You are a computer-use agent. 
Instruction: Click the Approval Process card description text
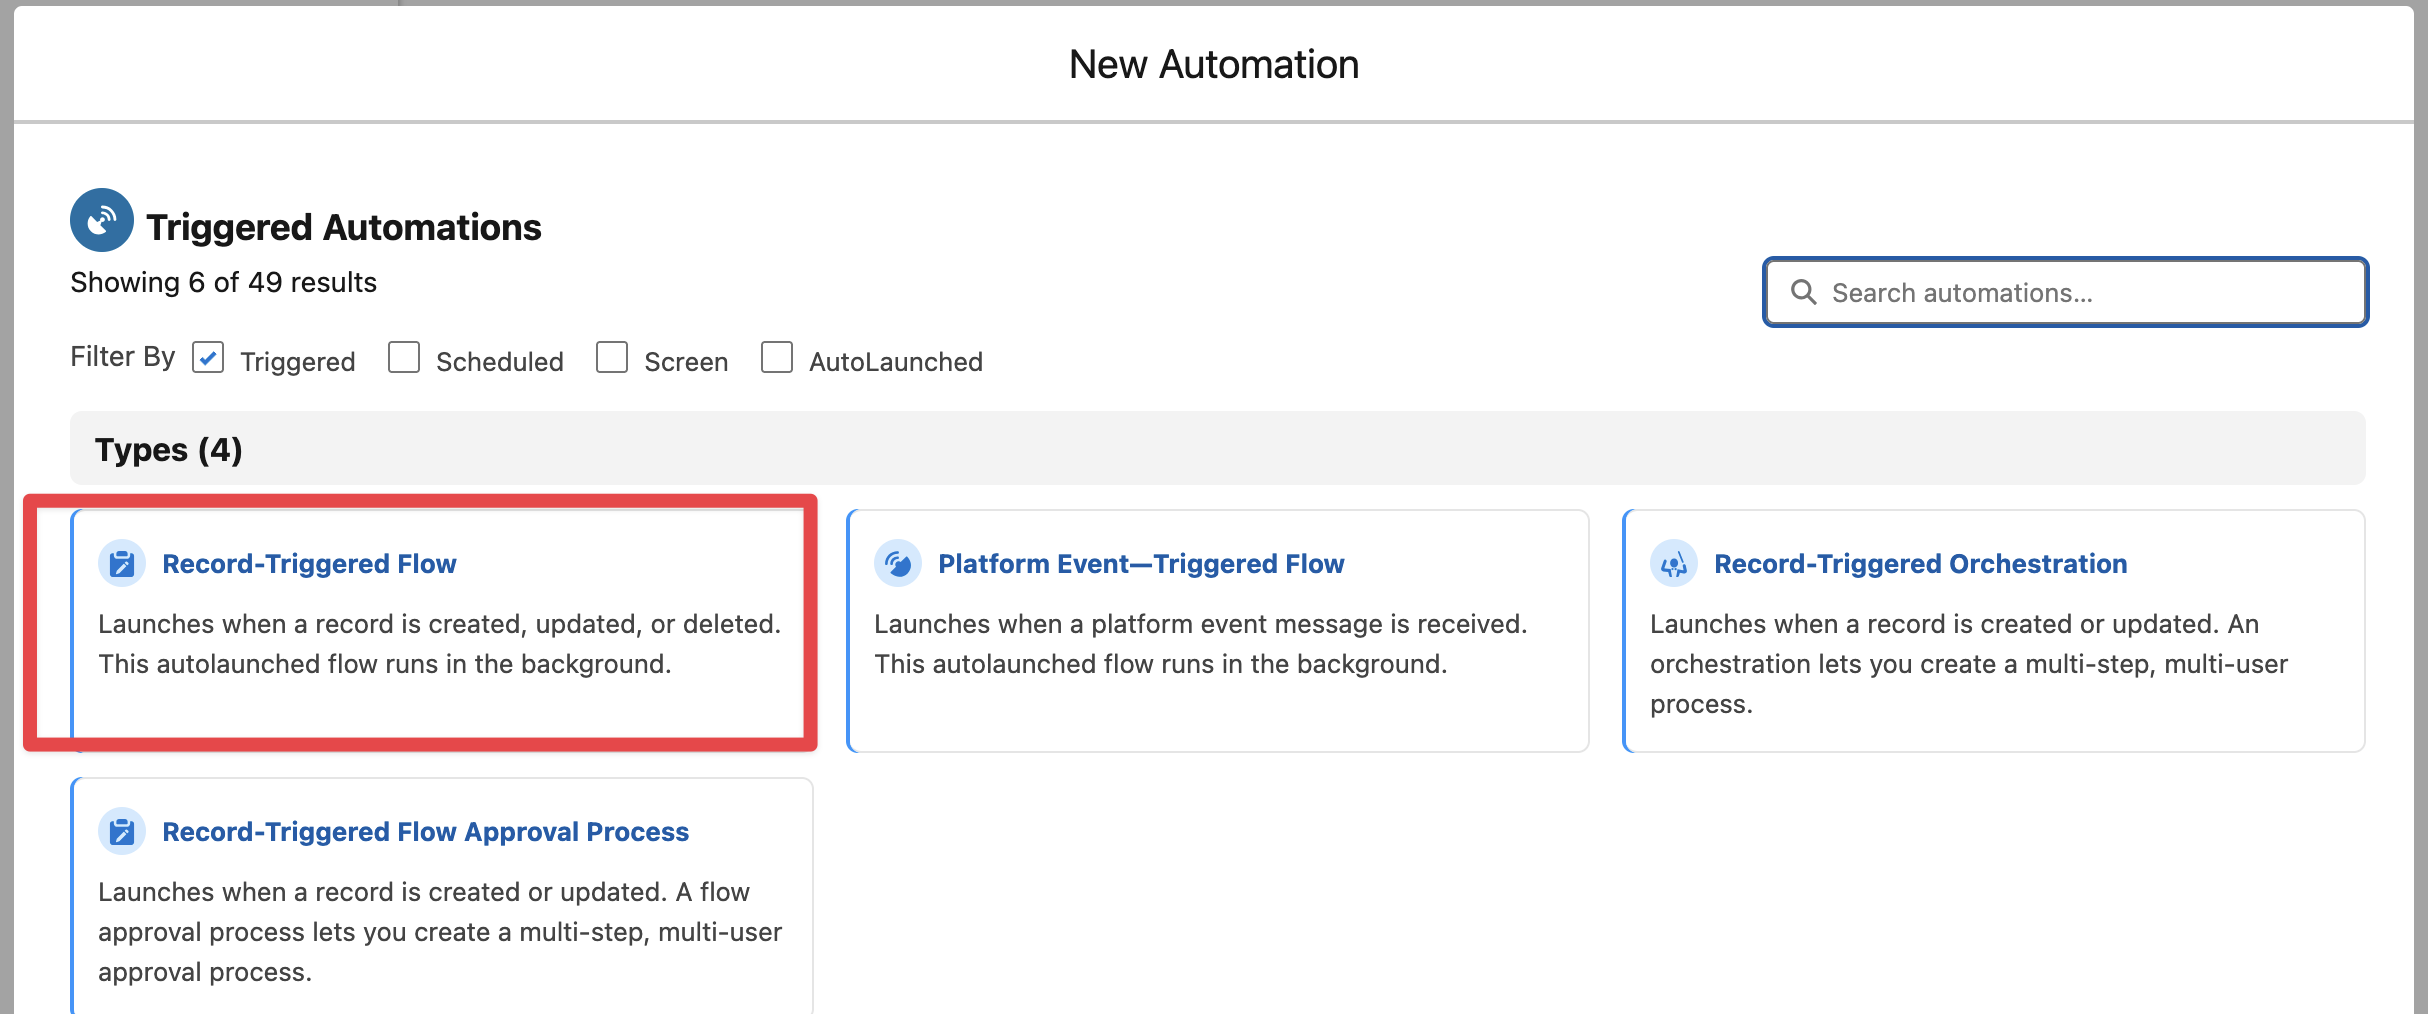coord(440,932)
